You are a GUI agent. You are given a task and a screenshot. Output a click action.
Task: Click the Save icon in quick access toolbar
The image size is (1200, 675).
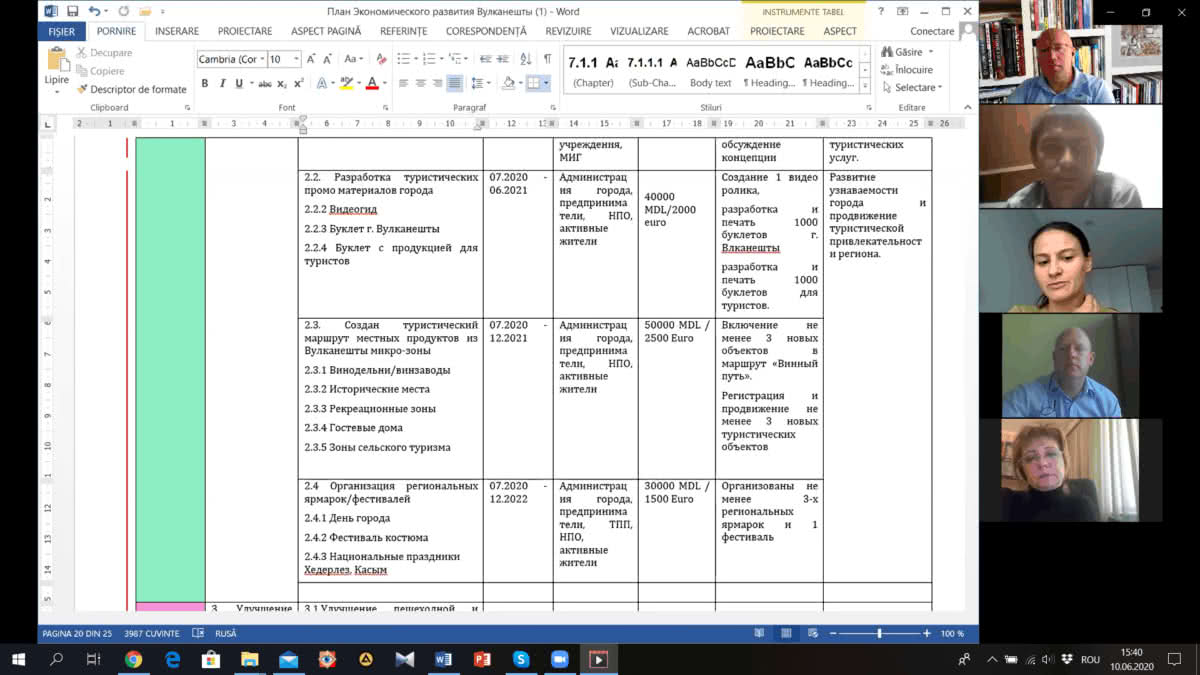pyautogui.click(x=72, y=11)
